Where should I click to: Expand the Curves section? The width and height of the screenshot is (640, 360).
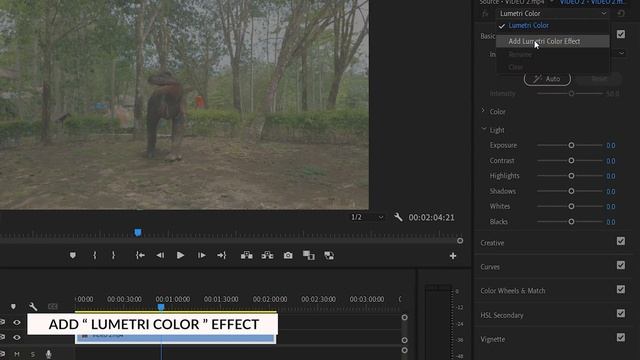point(490,267)
